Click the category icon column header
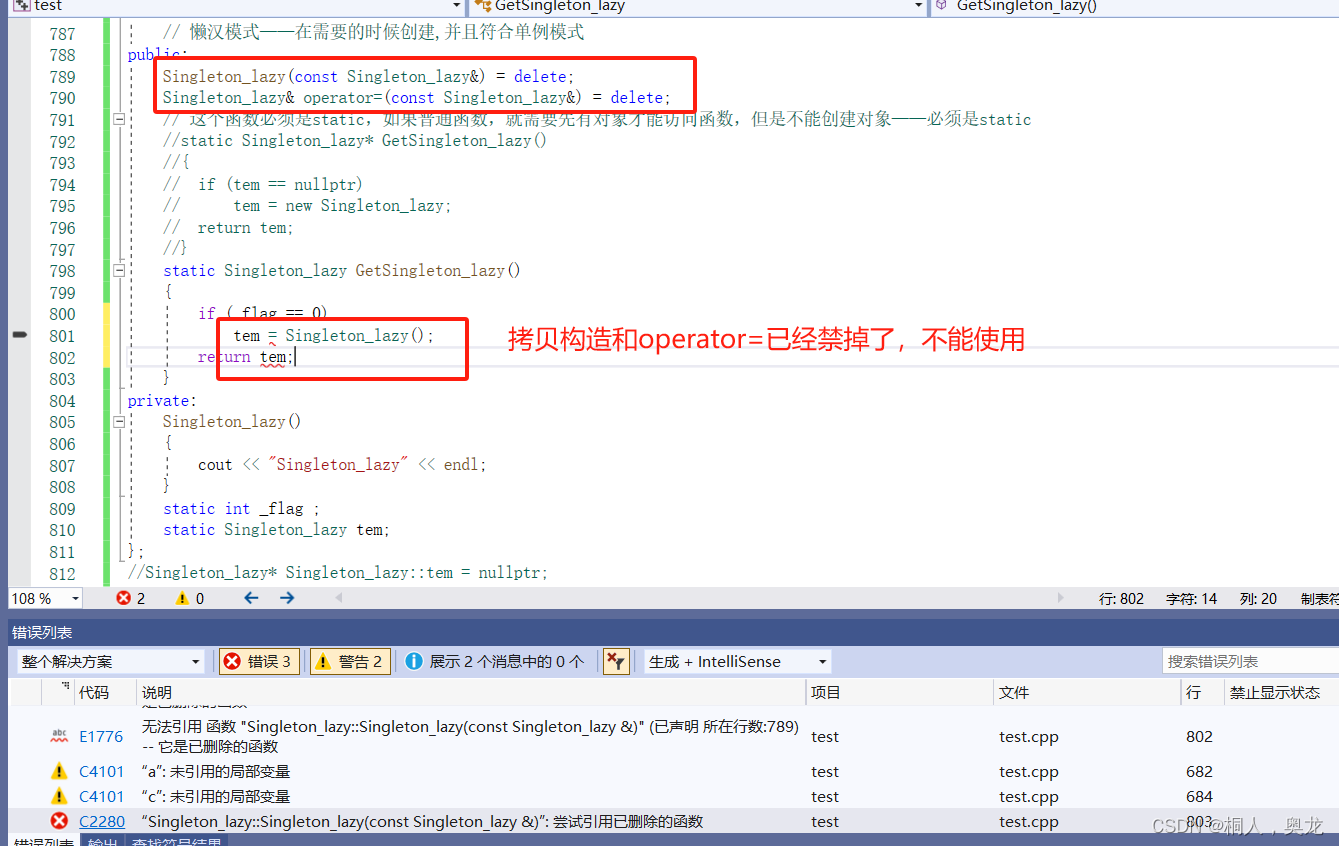 pos(60,692)
